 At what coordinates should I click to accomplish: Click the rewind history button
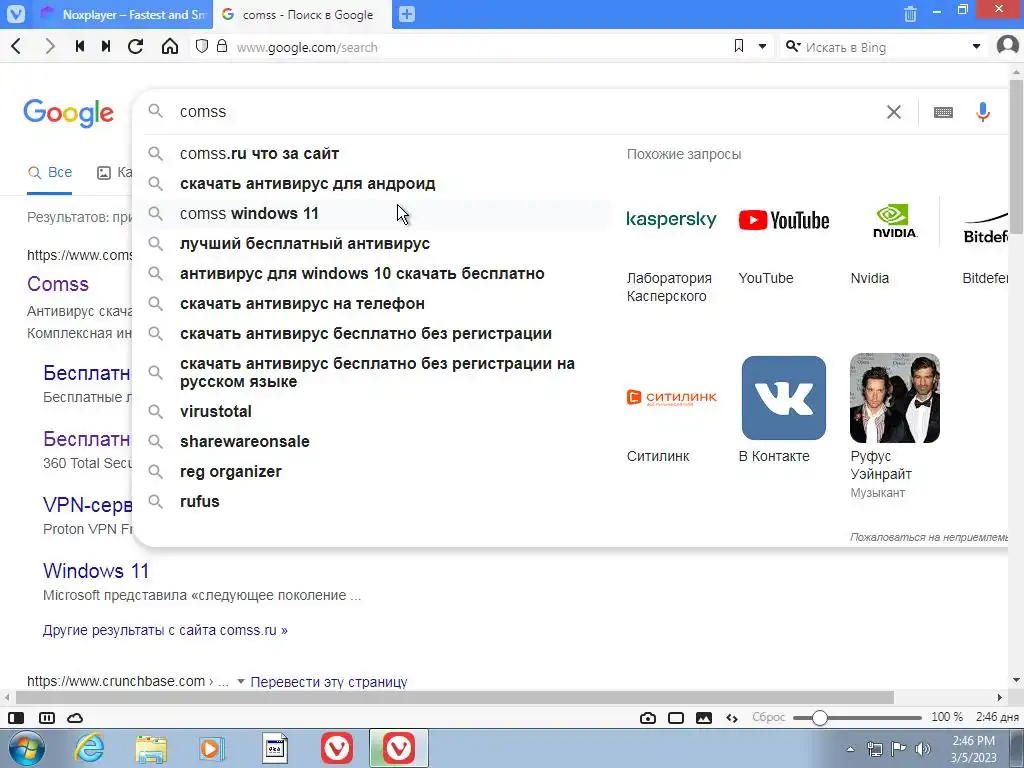(x=80, y=46)
